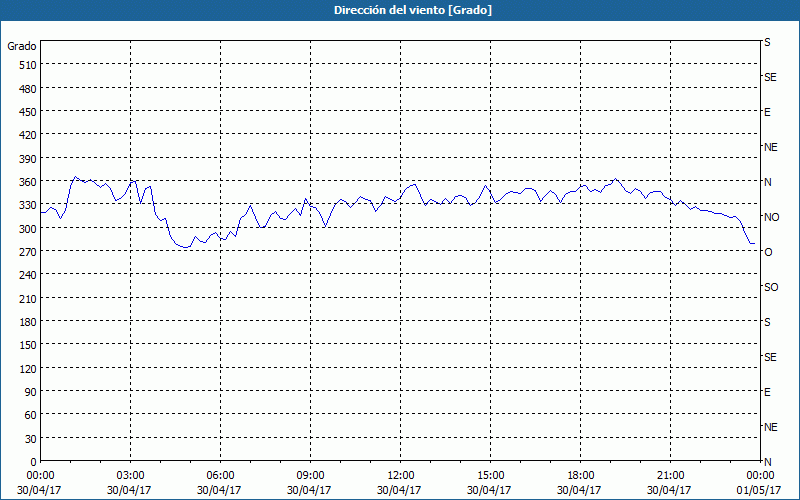Click the 01/05/17 date label

759,490
